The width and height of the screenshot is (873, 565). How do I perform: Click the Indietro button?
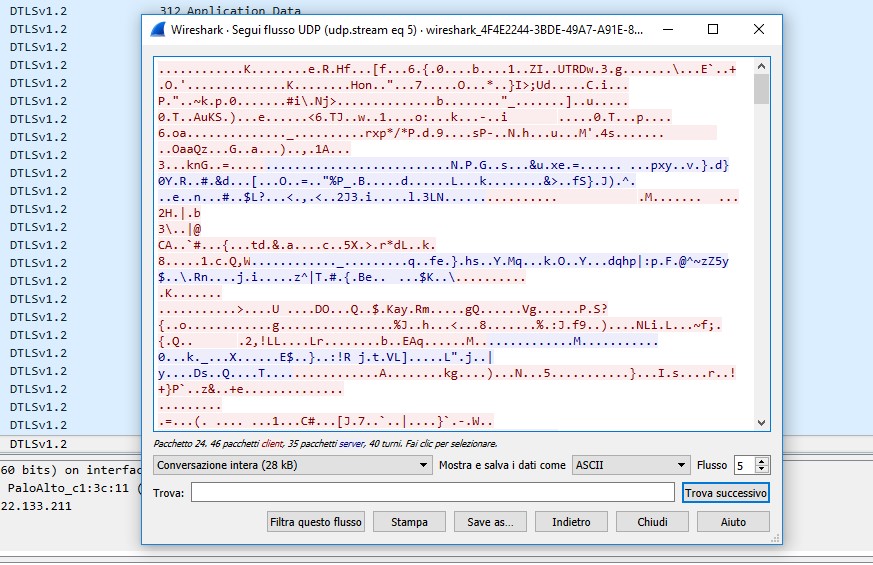point(571,522)
